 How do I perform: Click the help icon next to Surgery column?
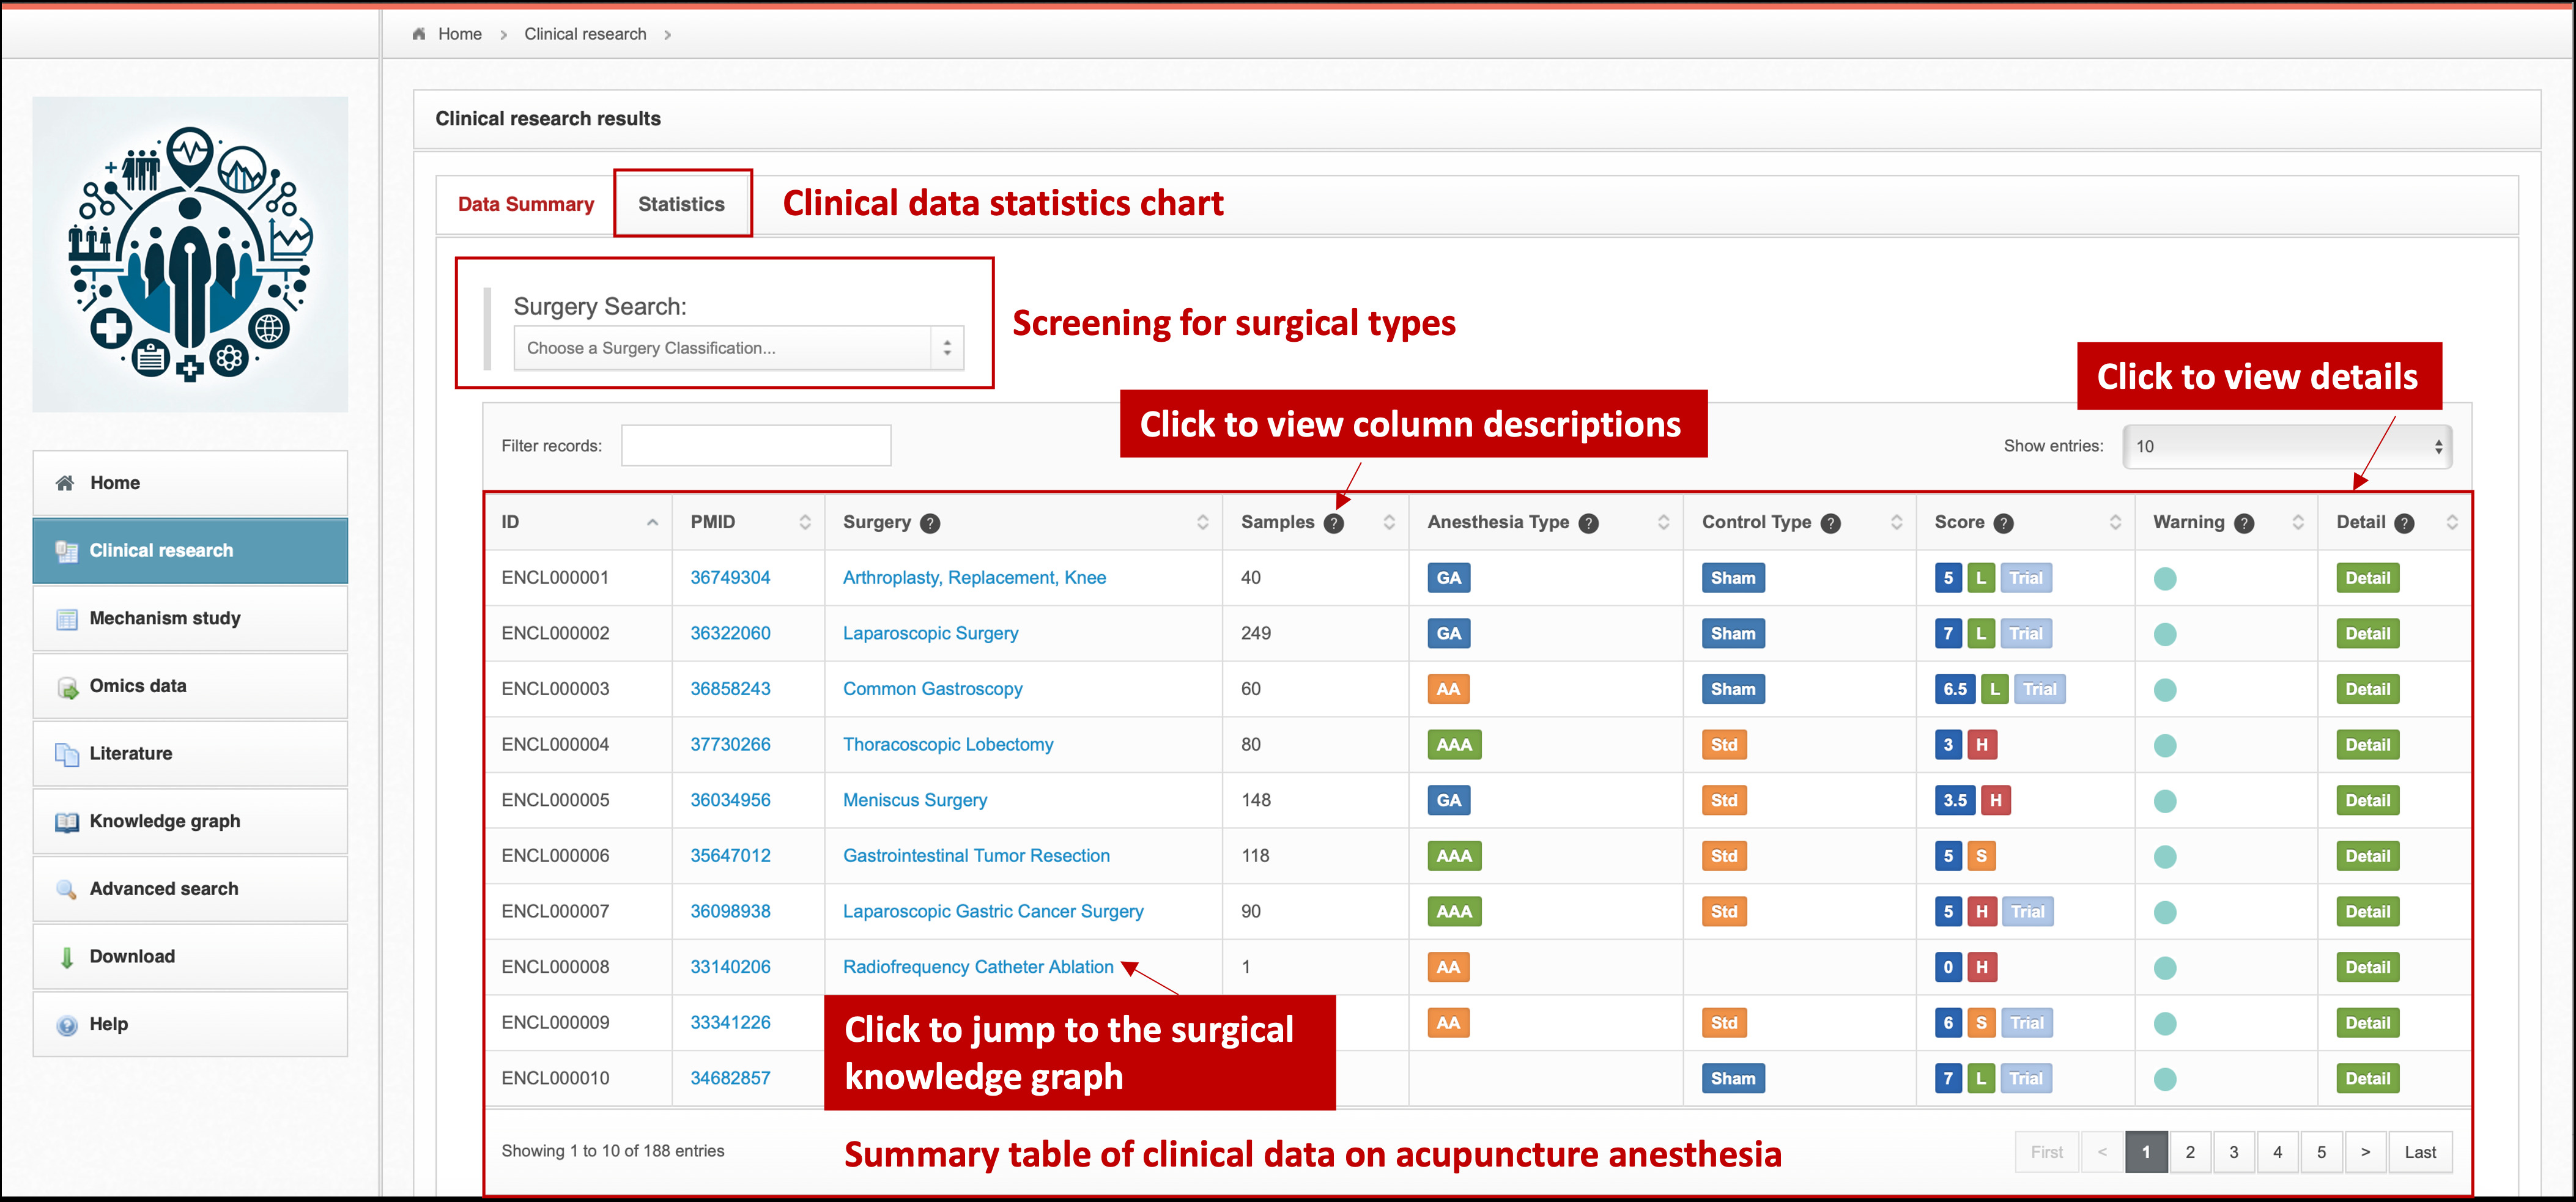(x=930, y=523)
